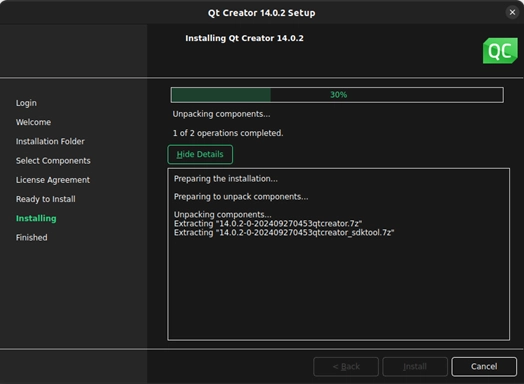Click the disabled Back button
This screenshot has height=384, width=524.
point(346,367)
